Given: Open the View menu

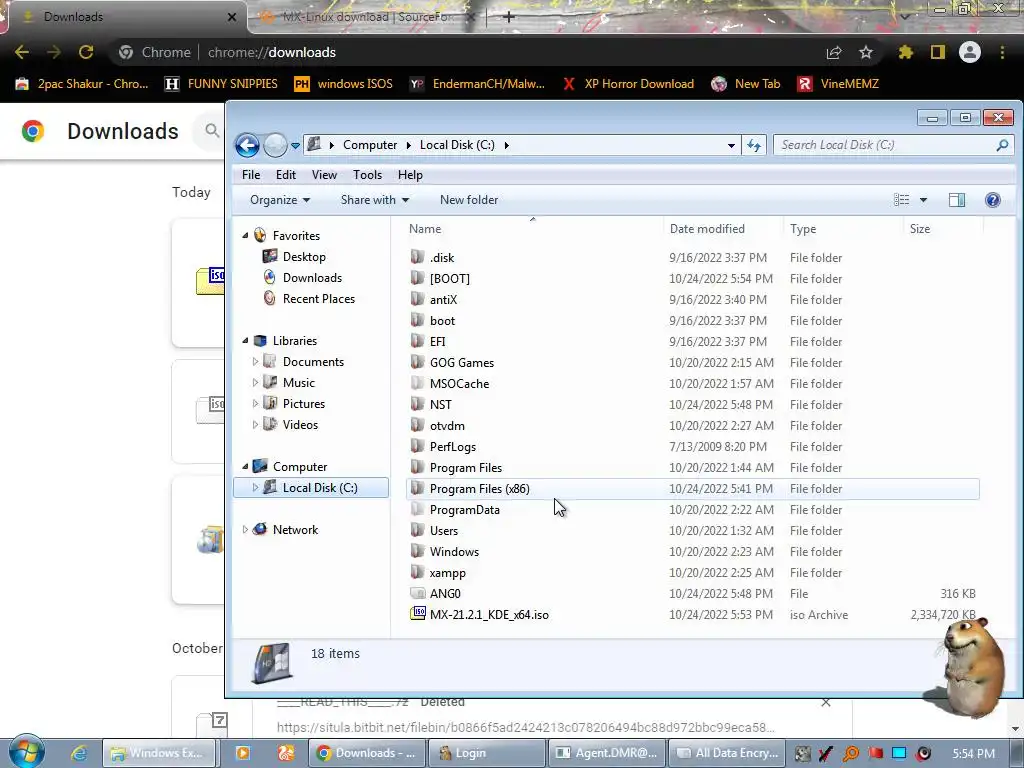Looking at the screenshot, I should coord(324,175).
